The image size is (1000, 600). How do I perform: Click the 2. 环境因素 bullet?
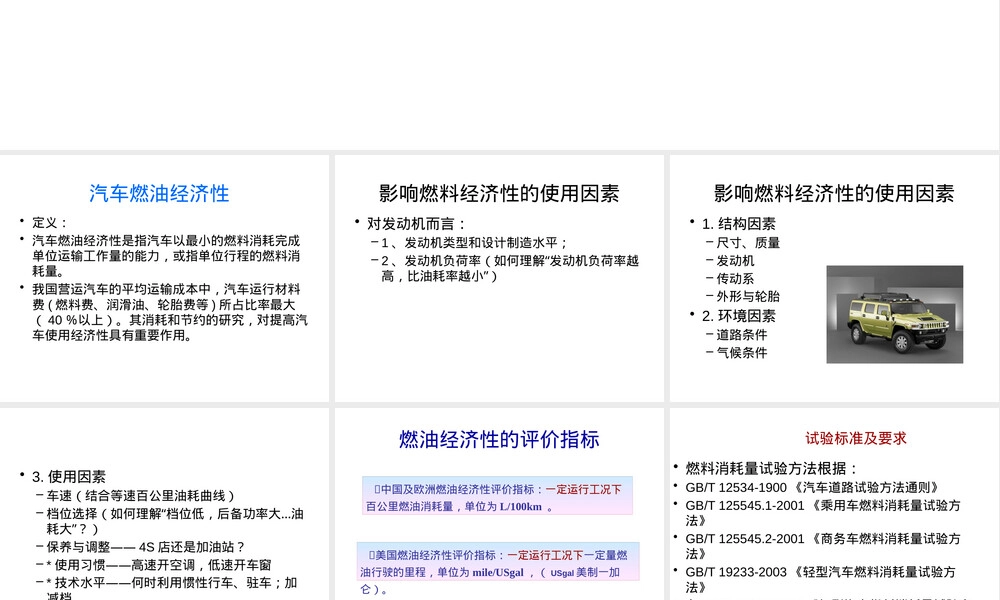(x=739, y=316)
